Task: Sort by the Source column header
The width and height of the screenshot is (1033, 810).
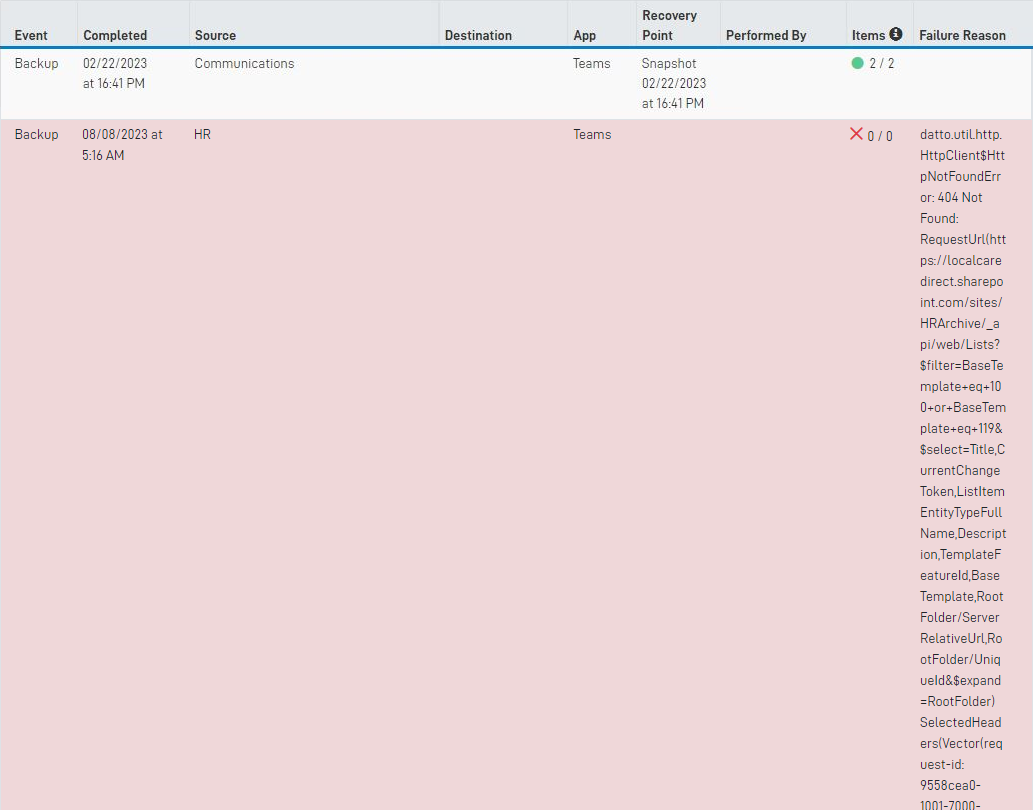Action: click(x=215, y=36)
